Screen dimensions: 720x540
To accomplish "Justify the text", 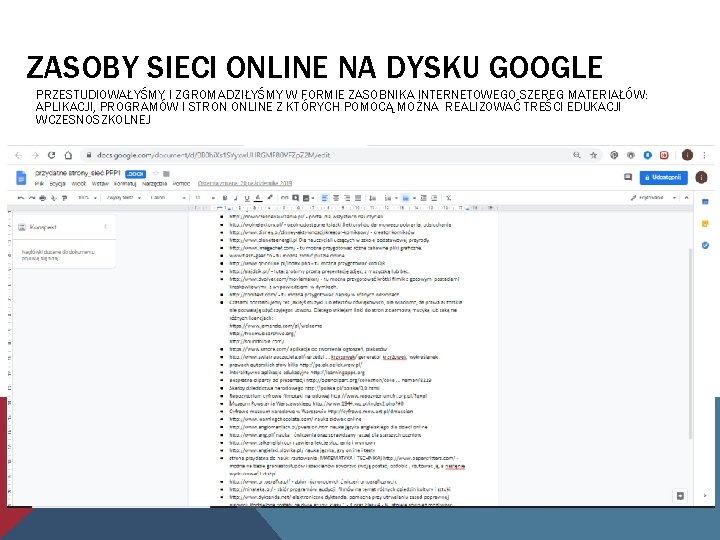I will click(x=358, y=198).
